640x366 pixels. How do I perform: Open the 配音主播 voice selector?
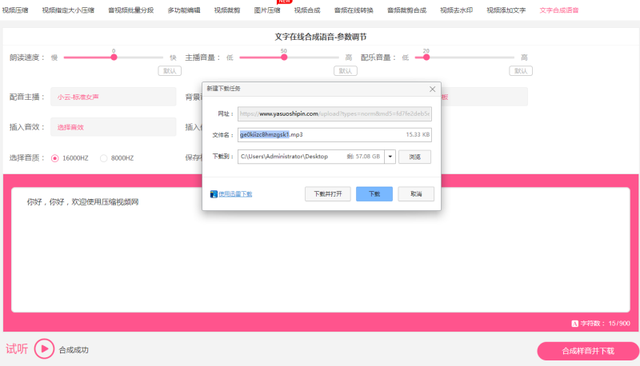tap(113, 97)
